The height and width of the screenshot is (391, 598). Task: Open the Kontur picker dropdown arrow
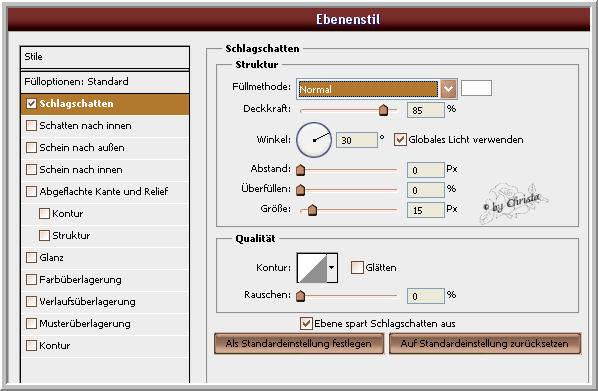pyautogui.click(x=332, y=268)
